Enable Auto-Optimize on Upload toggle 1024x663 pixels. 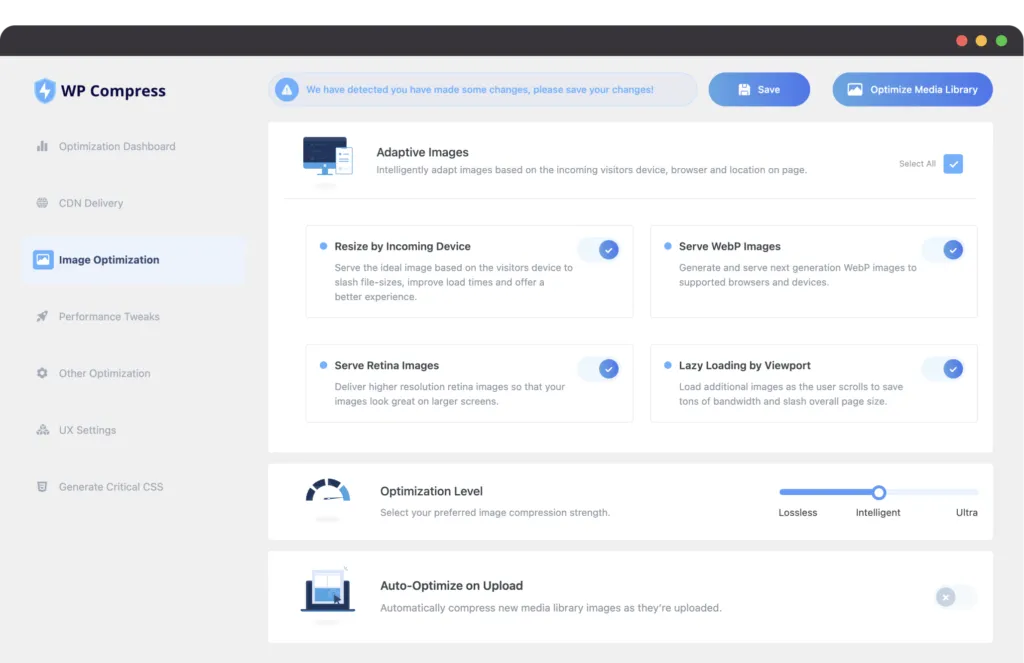(953, 597)
